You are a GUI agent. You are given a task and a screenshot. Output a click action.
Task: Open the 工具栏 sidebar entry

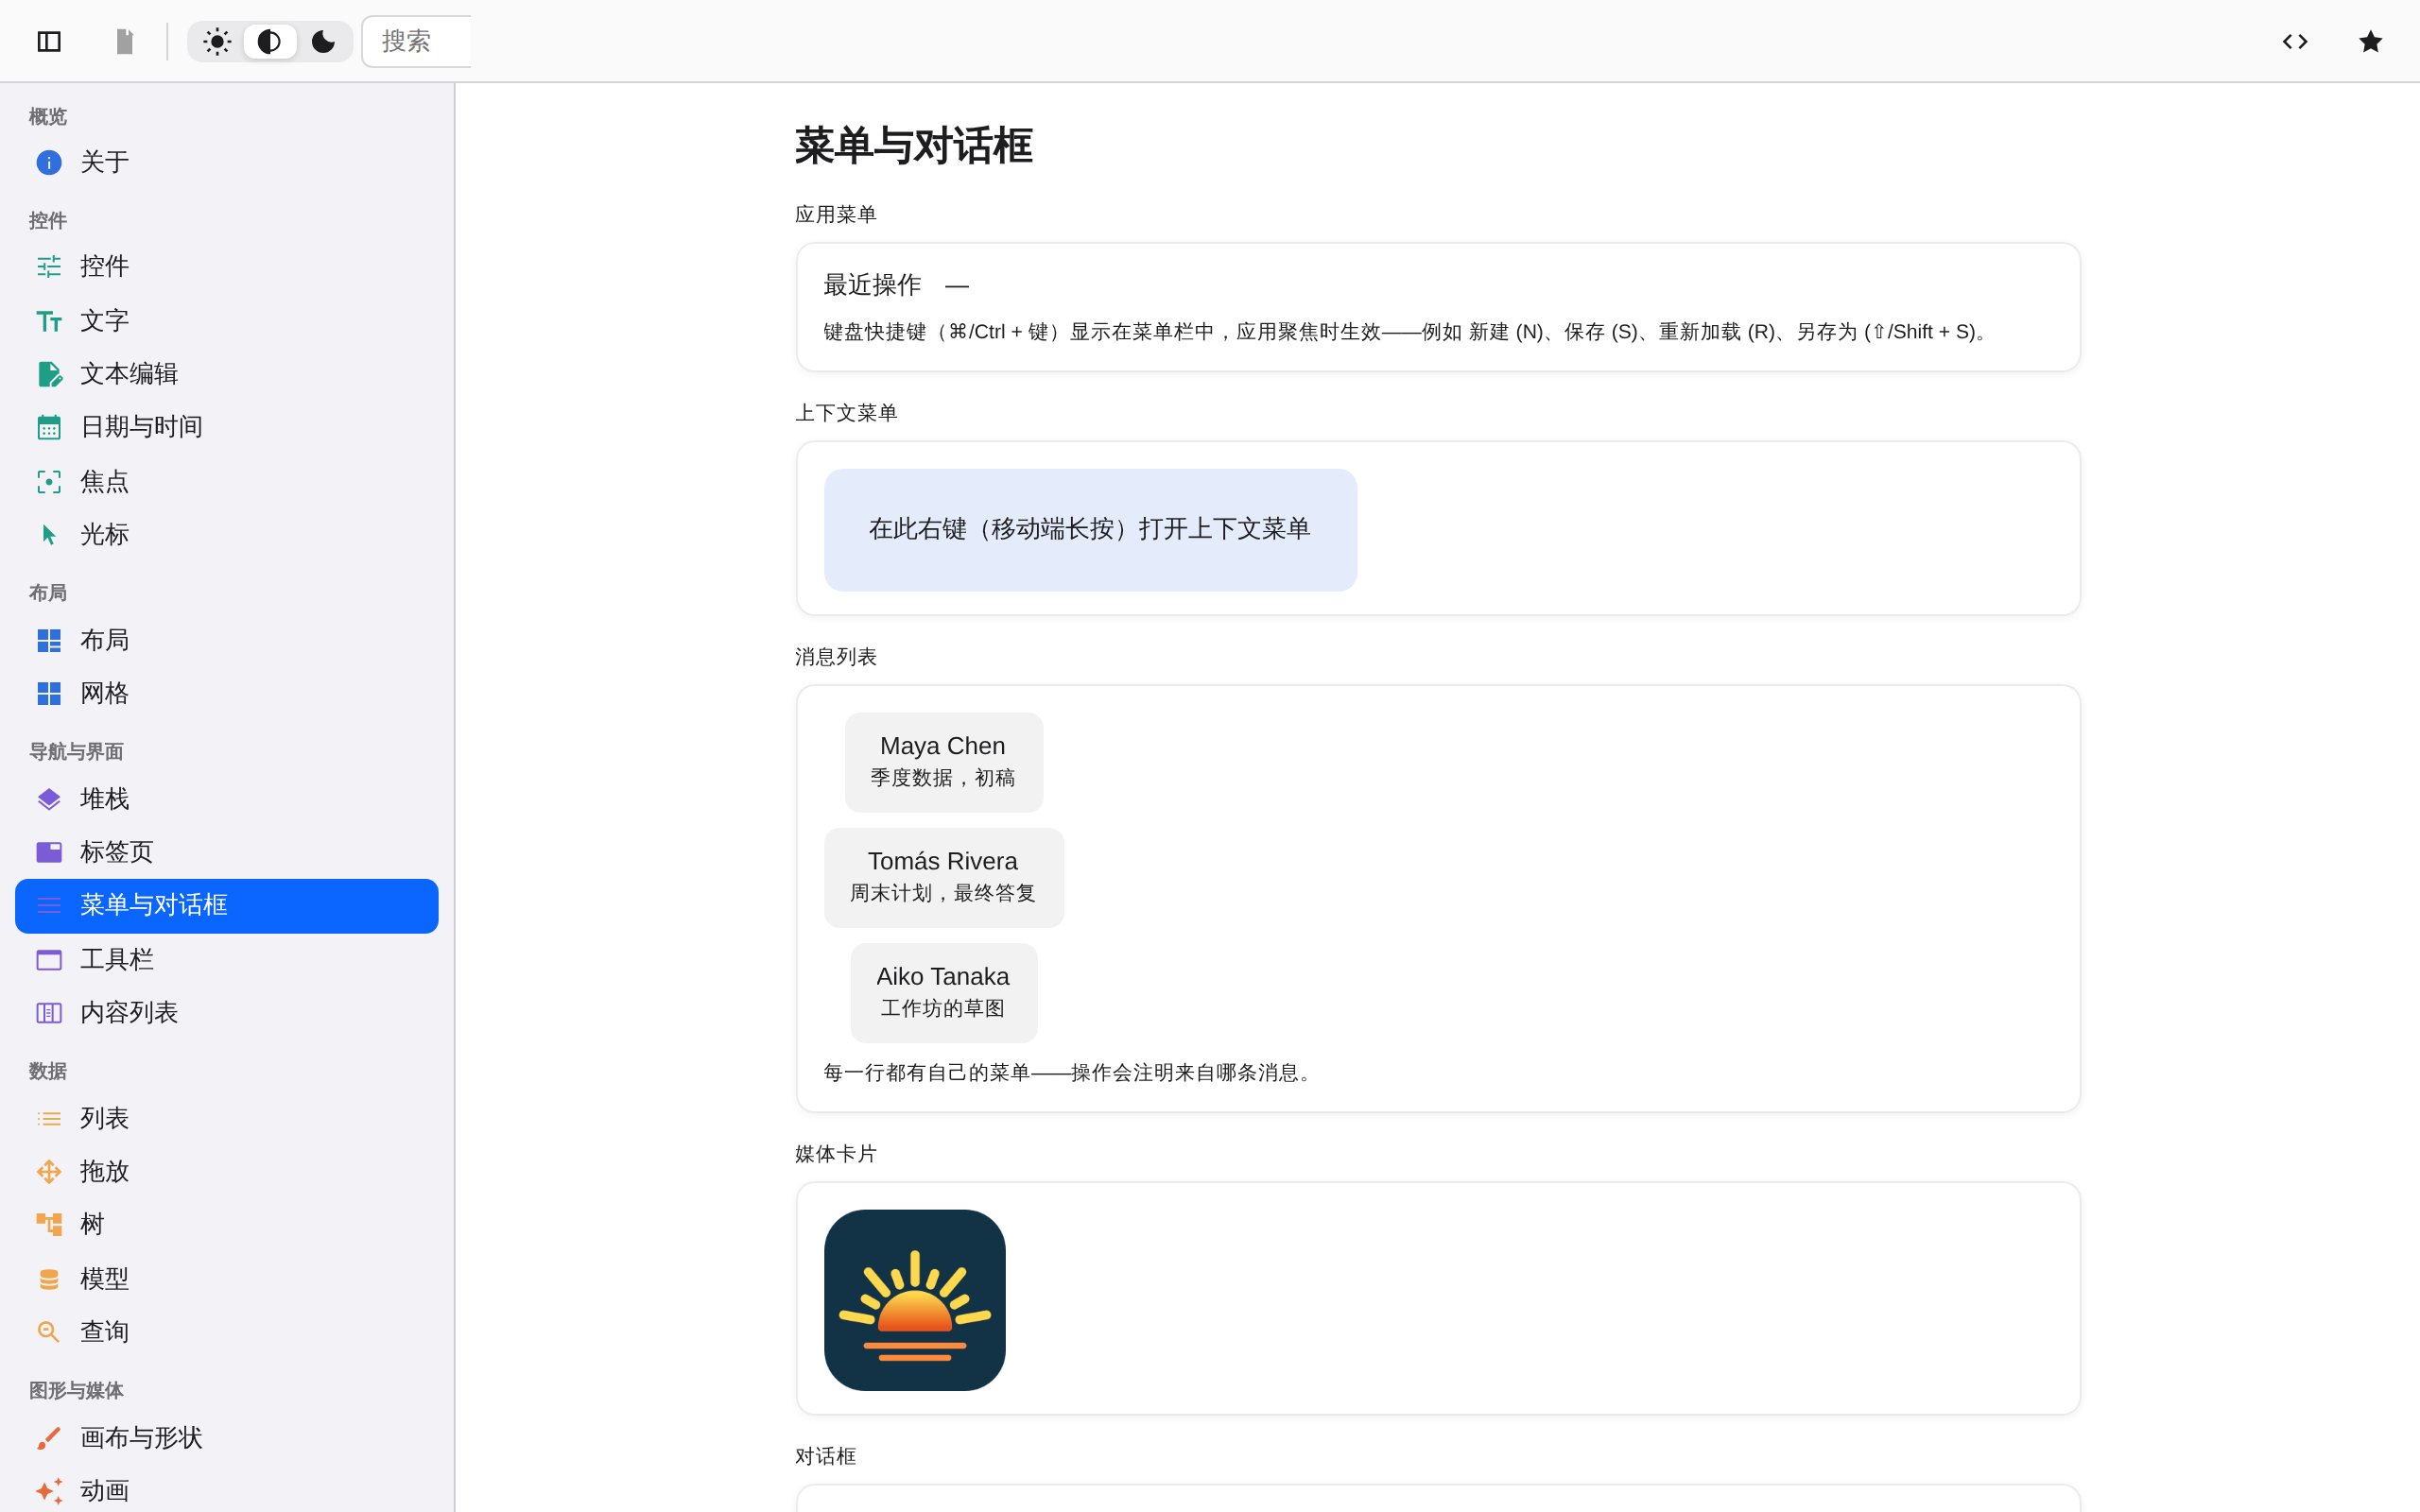pos(227,960)
